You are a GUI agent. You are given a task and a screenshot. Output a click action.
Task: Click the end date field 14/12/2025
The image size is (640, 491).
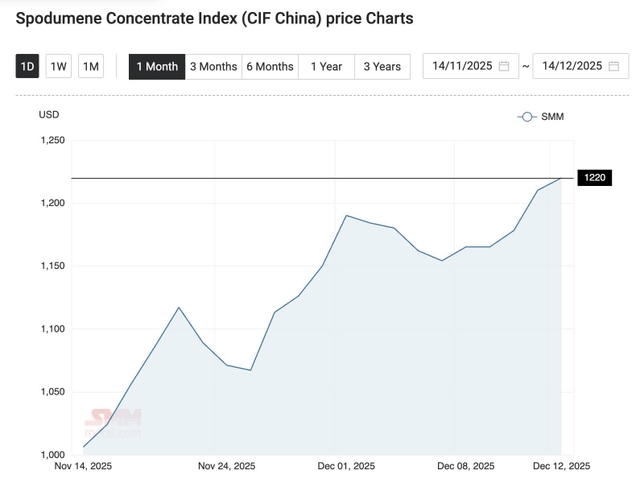(x=570, y=66)
